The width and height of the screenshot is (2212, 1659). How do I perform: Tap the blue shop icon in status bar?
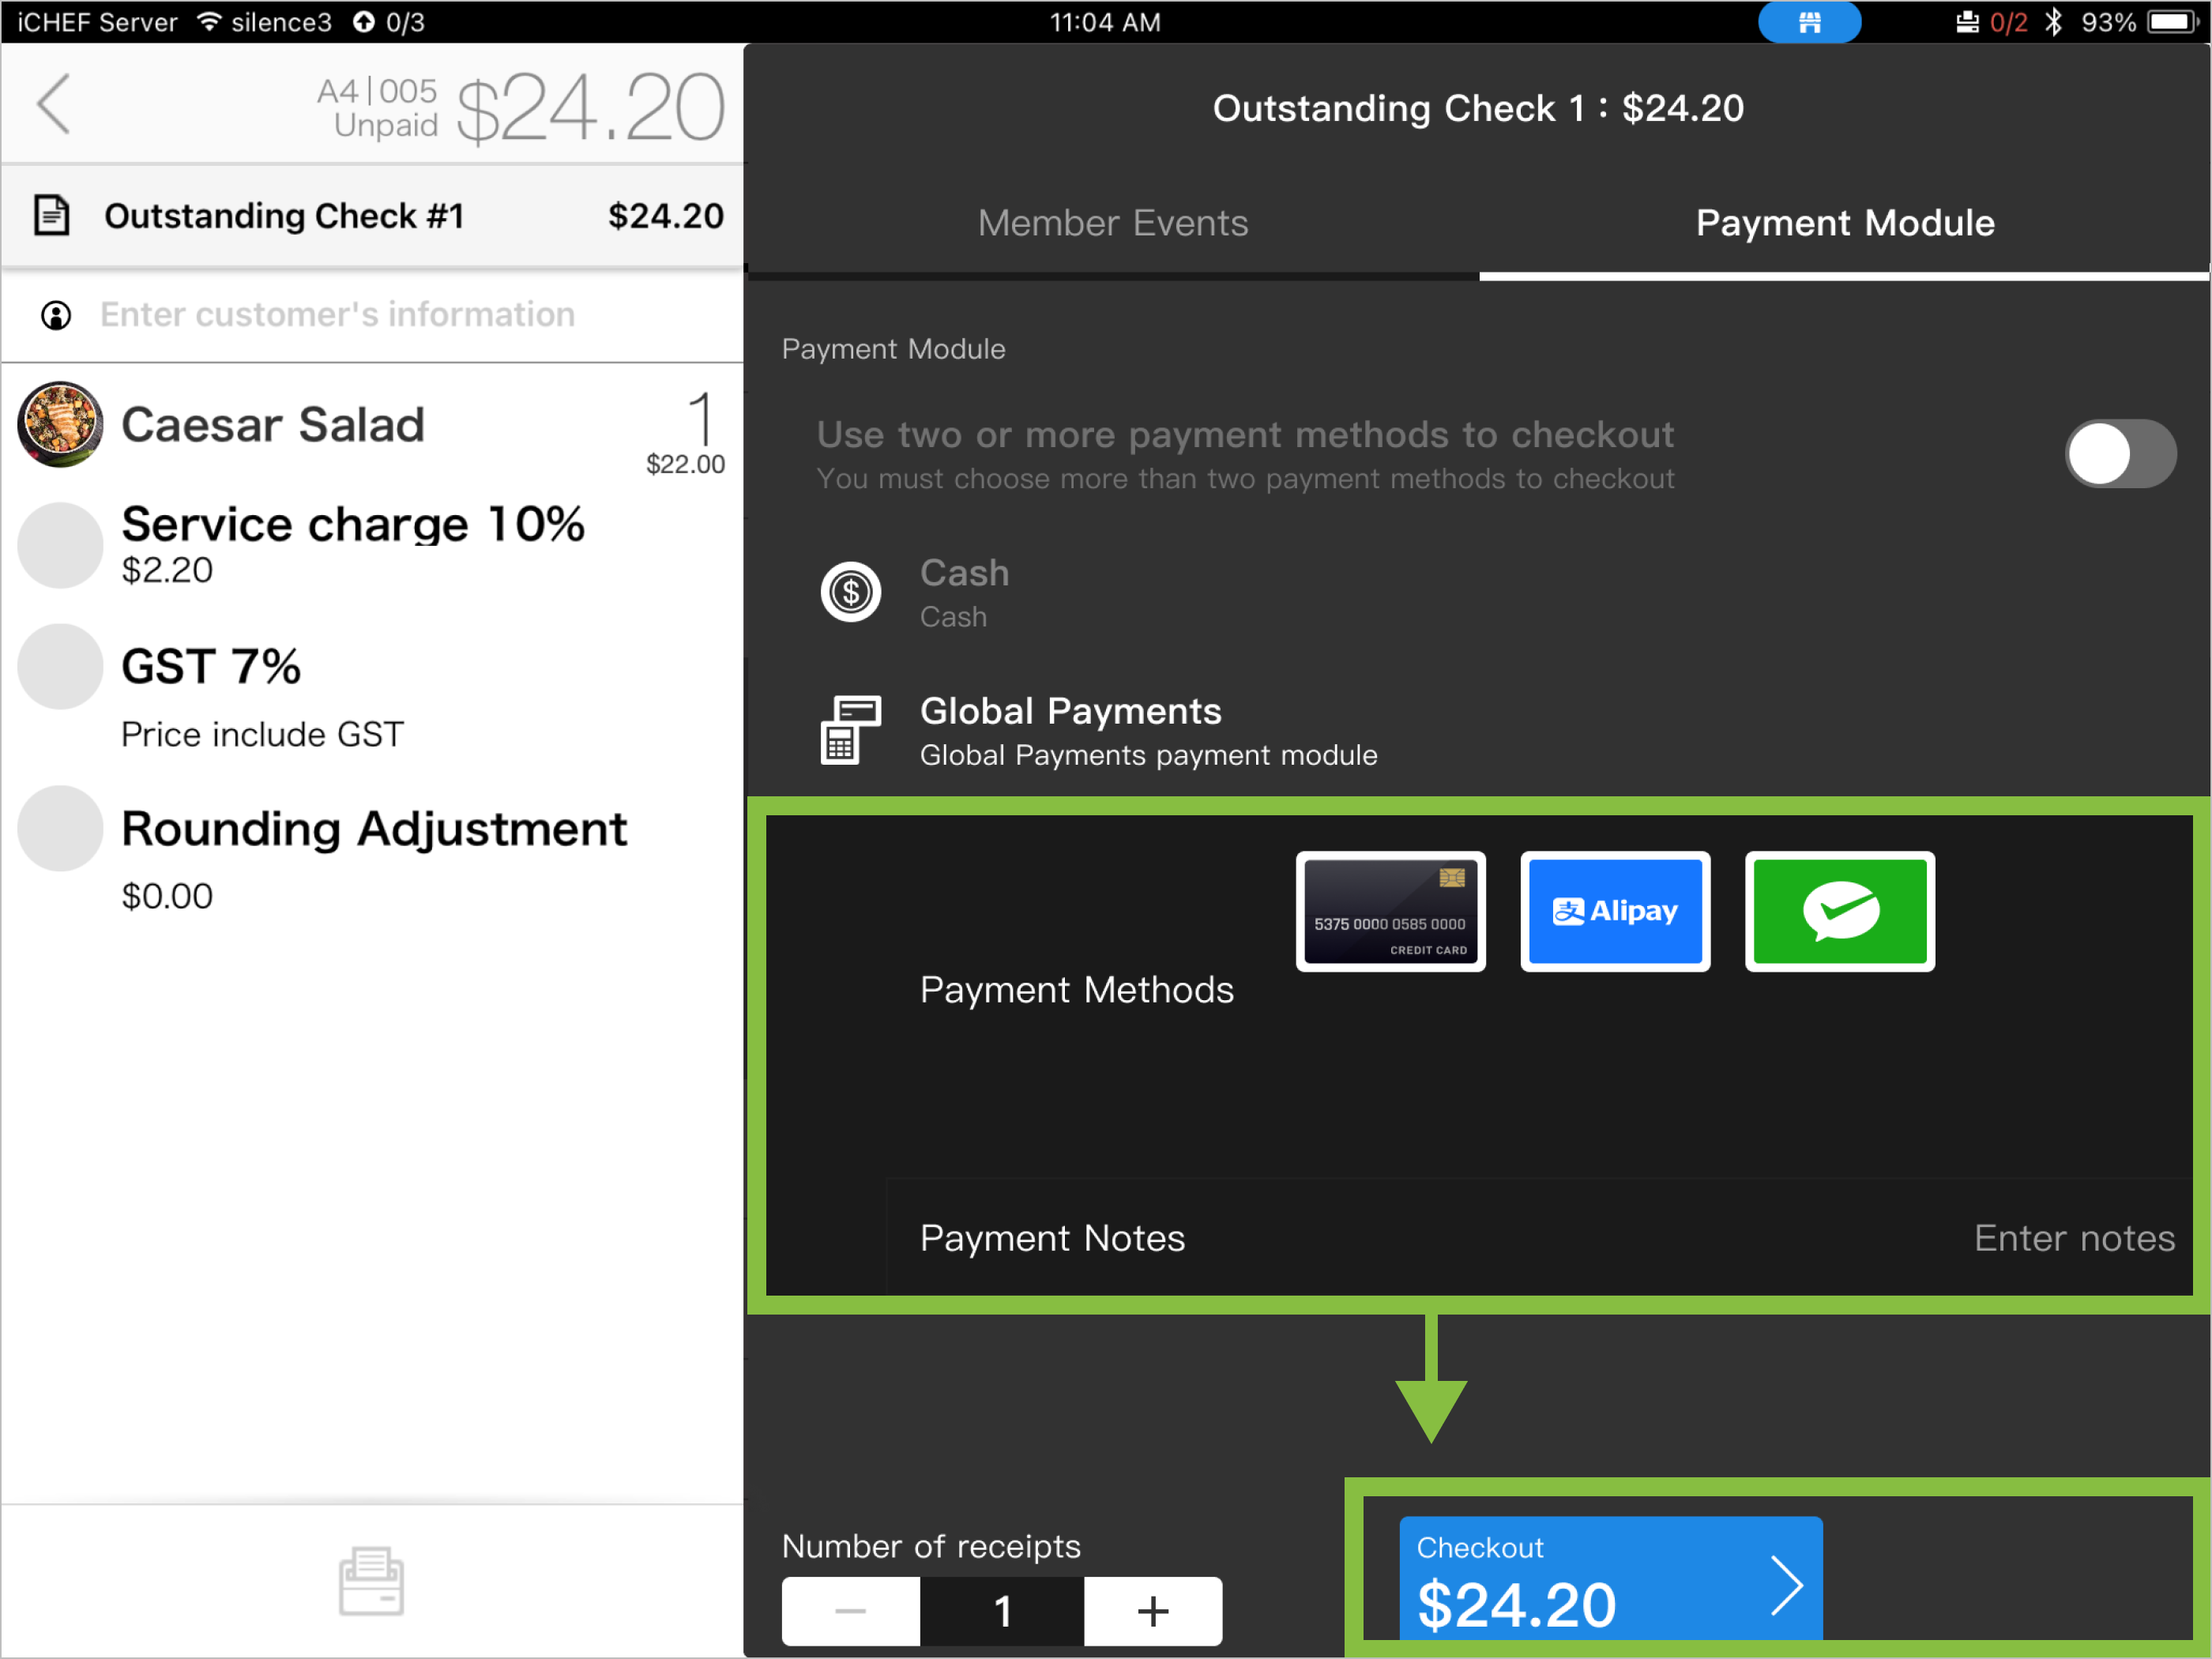1809,22
